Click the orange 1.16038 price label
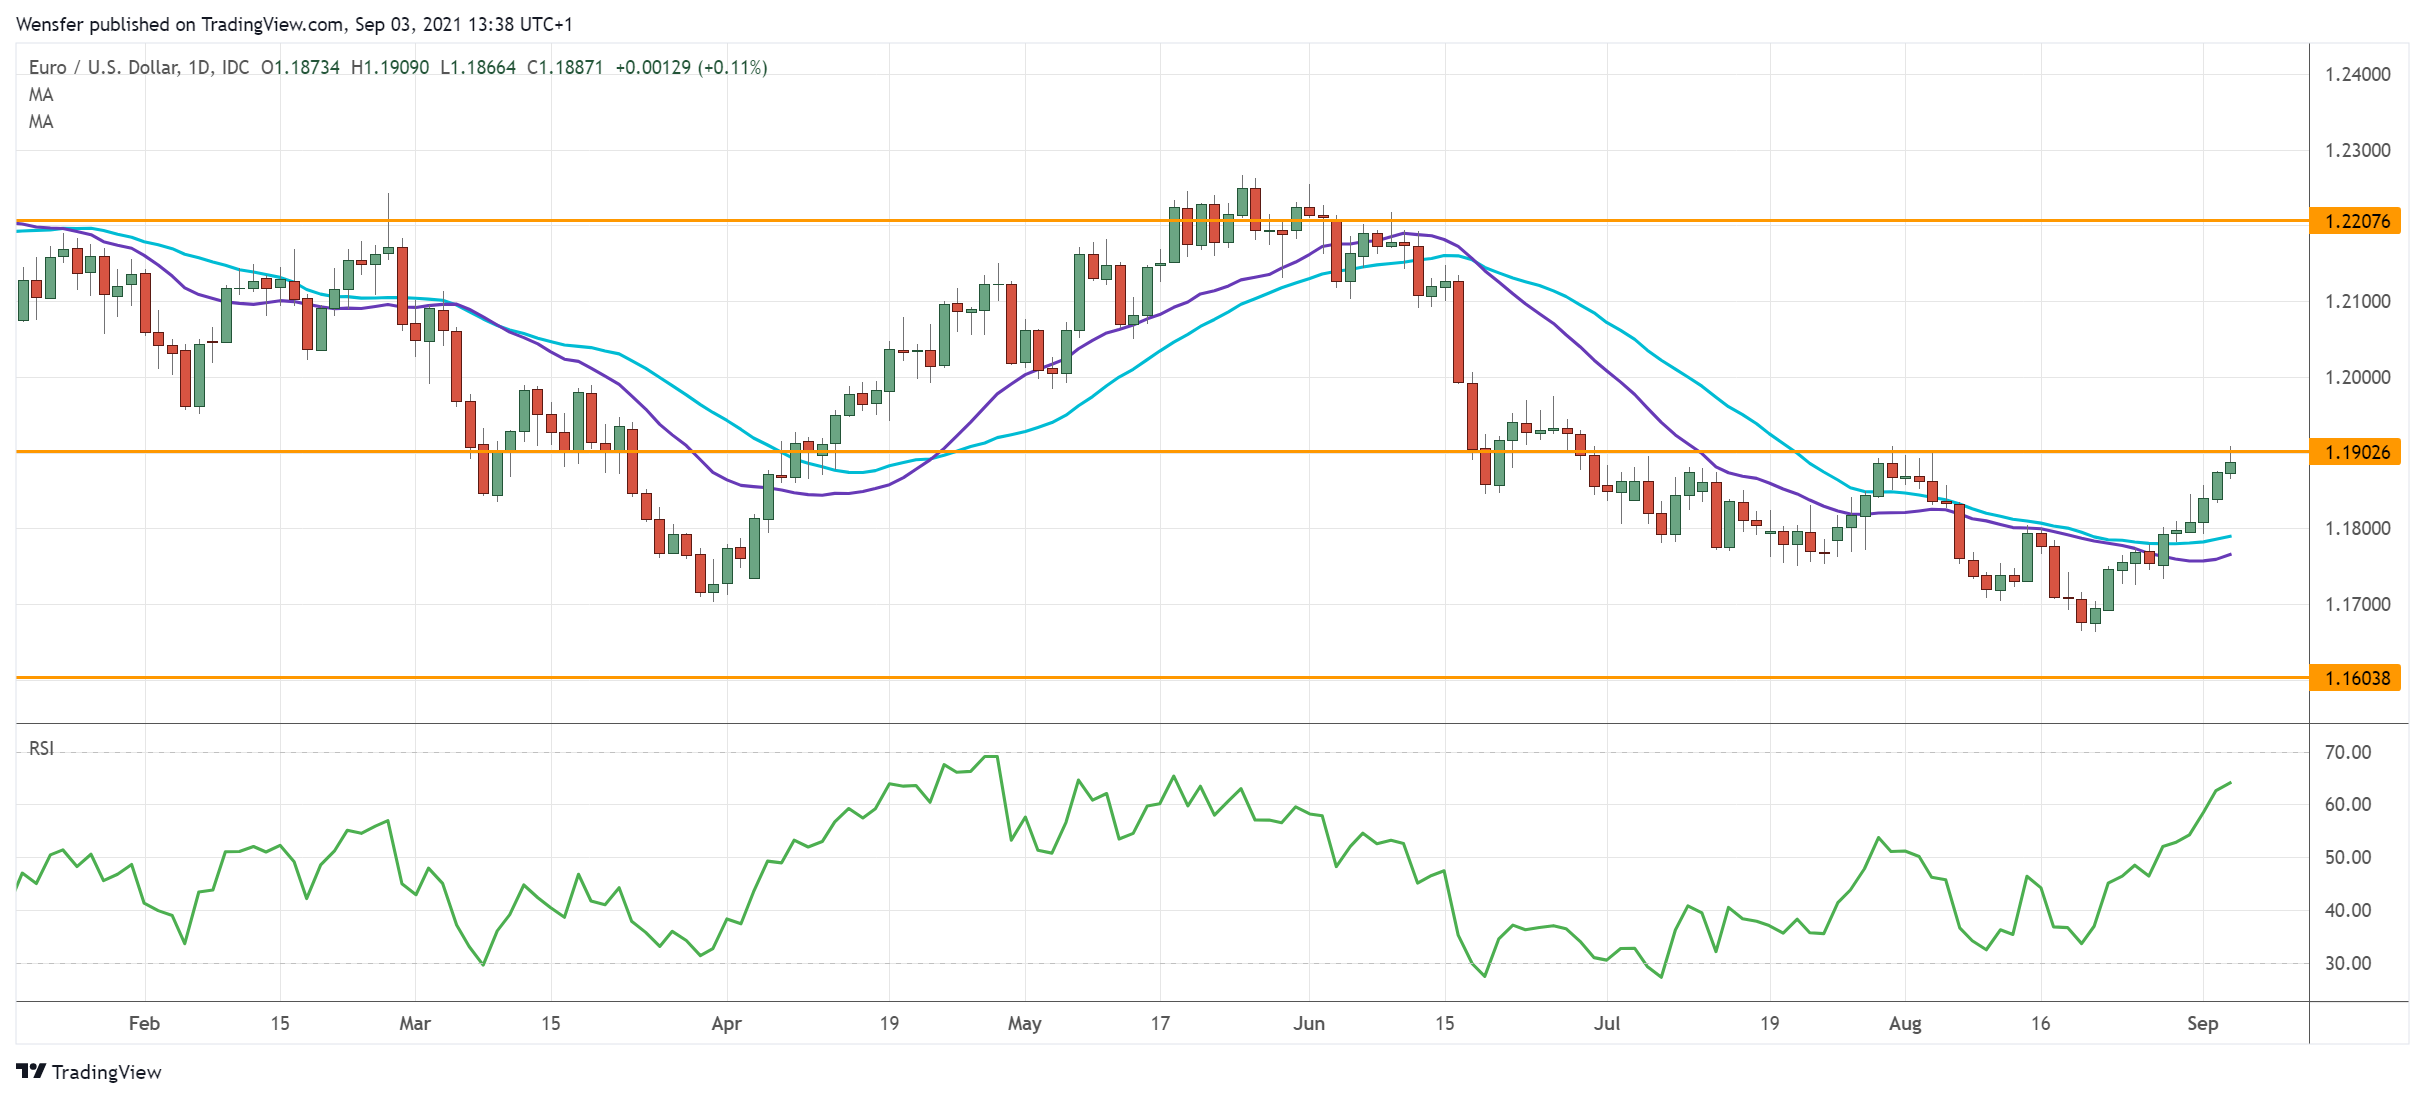 (2355, 678)
